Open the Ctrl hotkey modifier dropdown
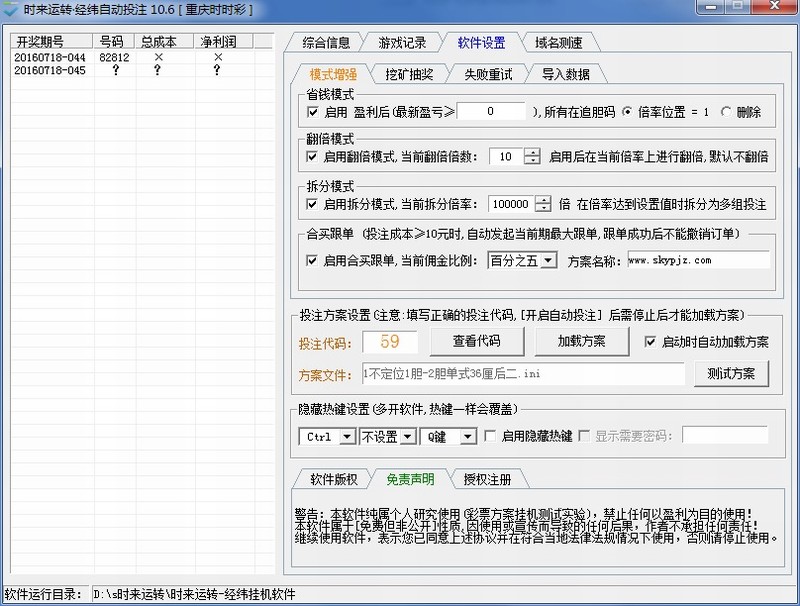Viewport: 800px width, 606px height. [x=347, y=437]
